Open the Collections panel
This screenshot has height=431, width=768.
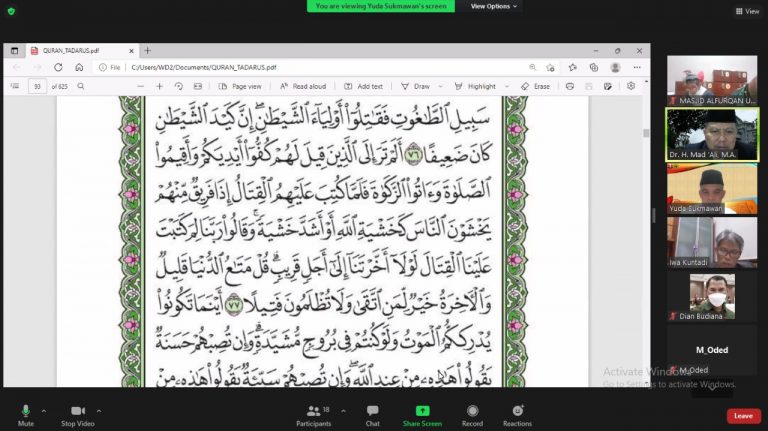click(x=594, y=67)
